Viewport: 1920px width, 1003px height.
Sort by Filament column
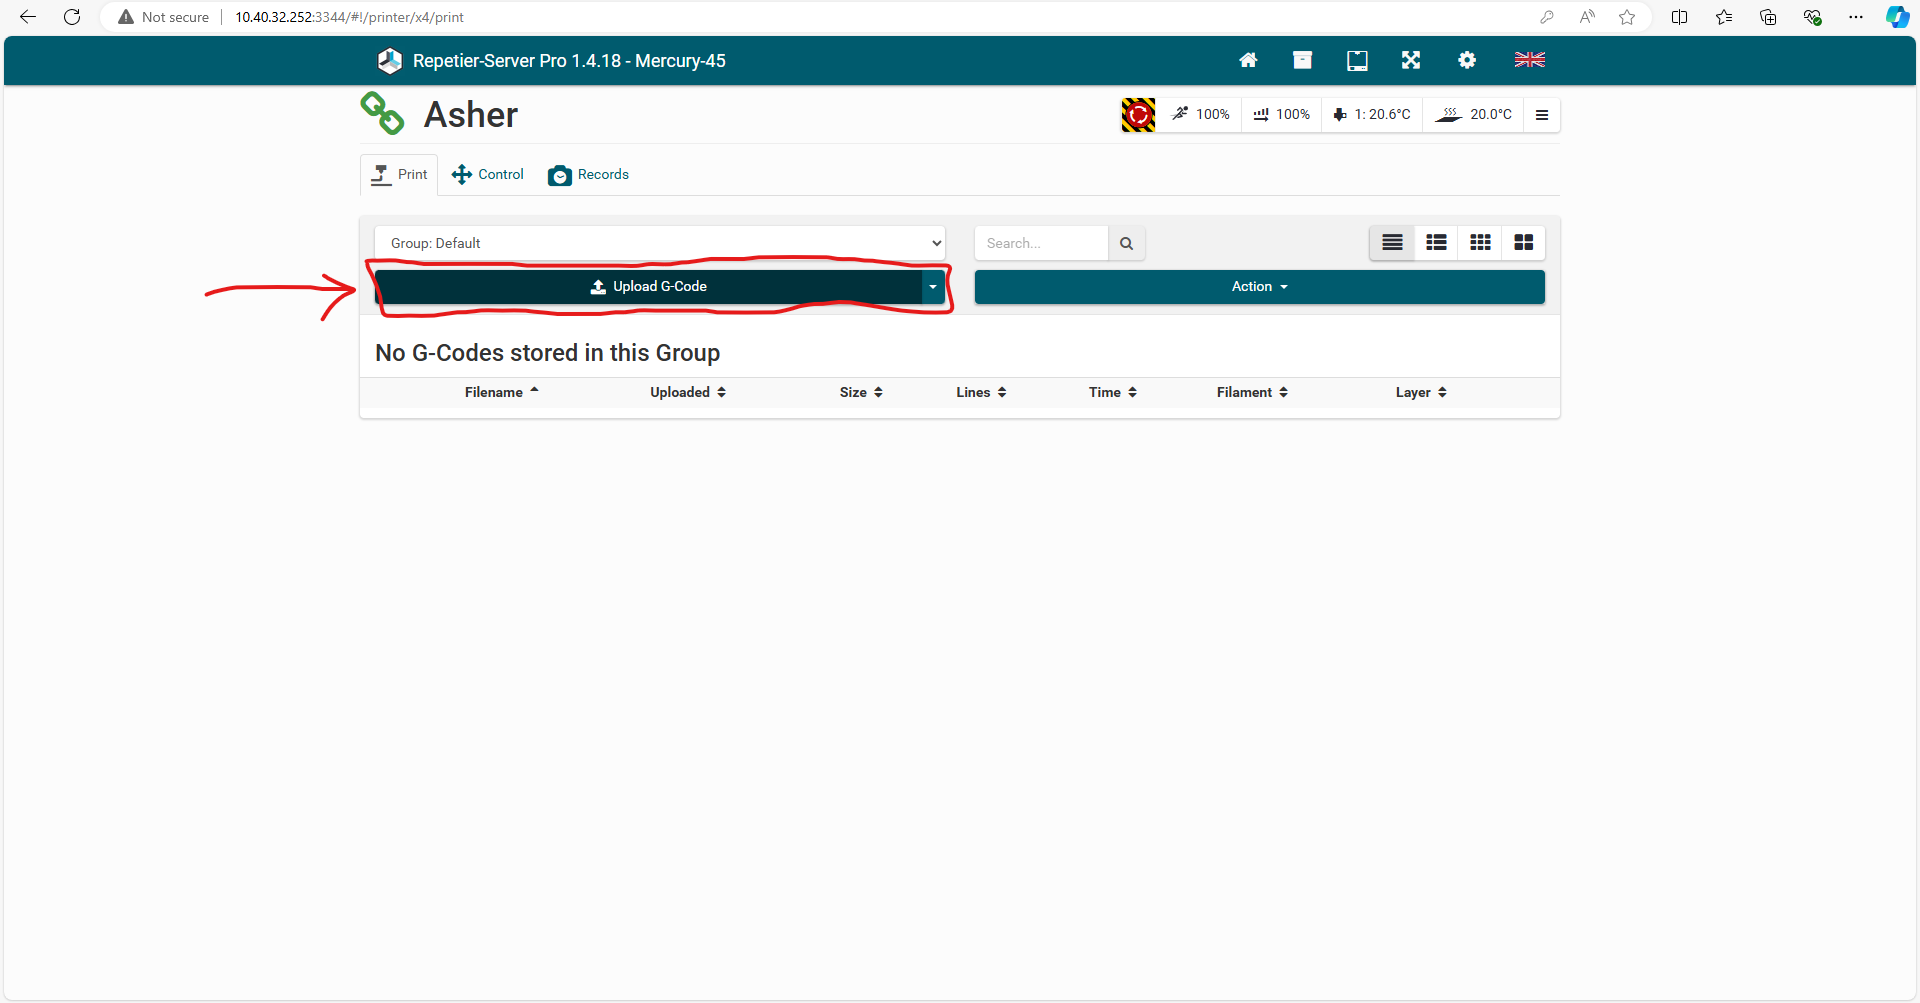(1252, 392)
